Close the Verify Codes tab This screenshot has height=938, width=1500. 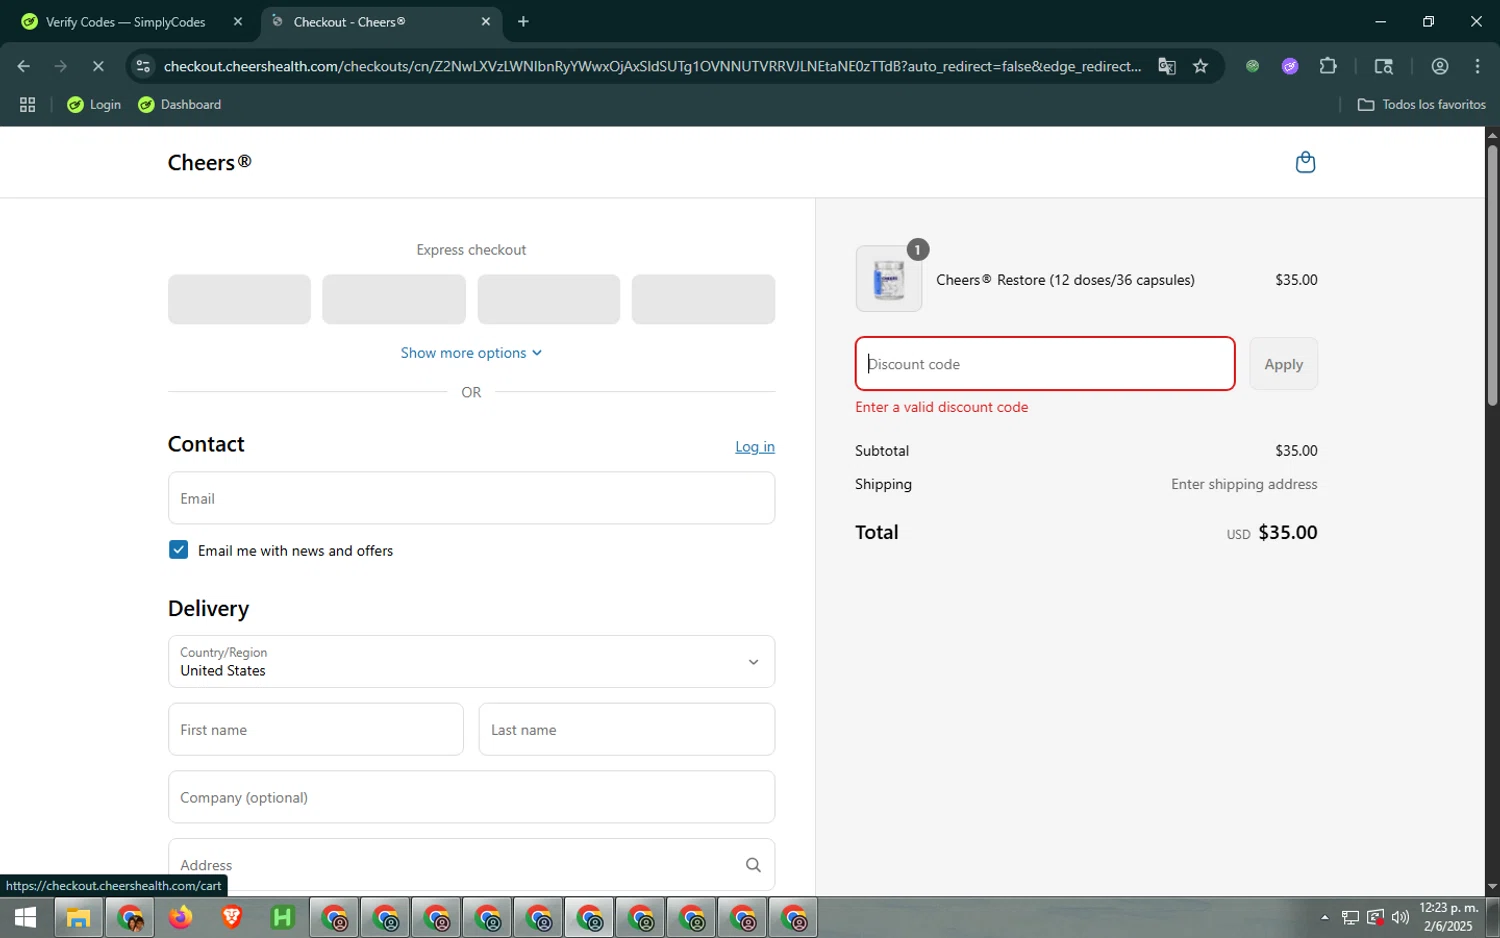[x=237, y=21]
